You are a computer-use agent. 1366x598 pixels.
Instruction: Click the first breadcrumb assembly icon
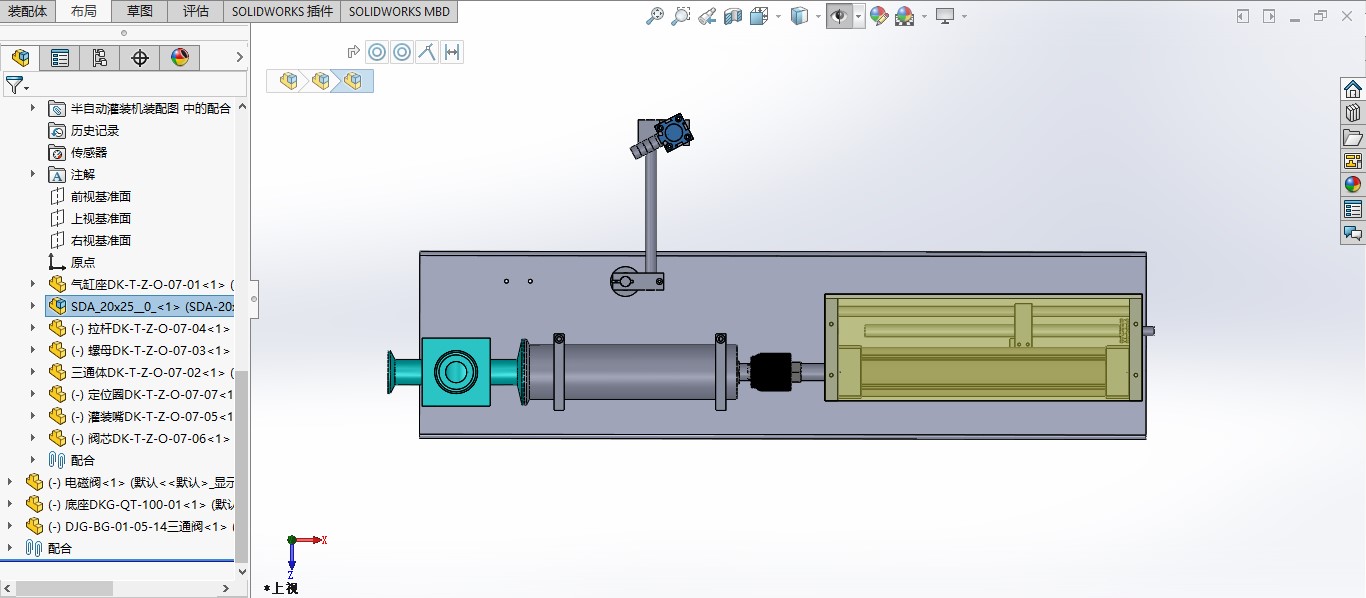[x=289, y=81]
